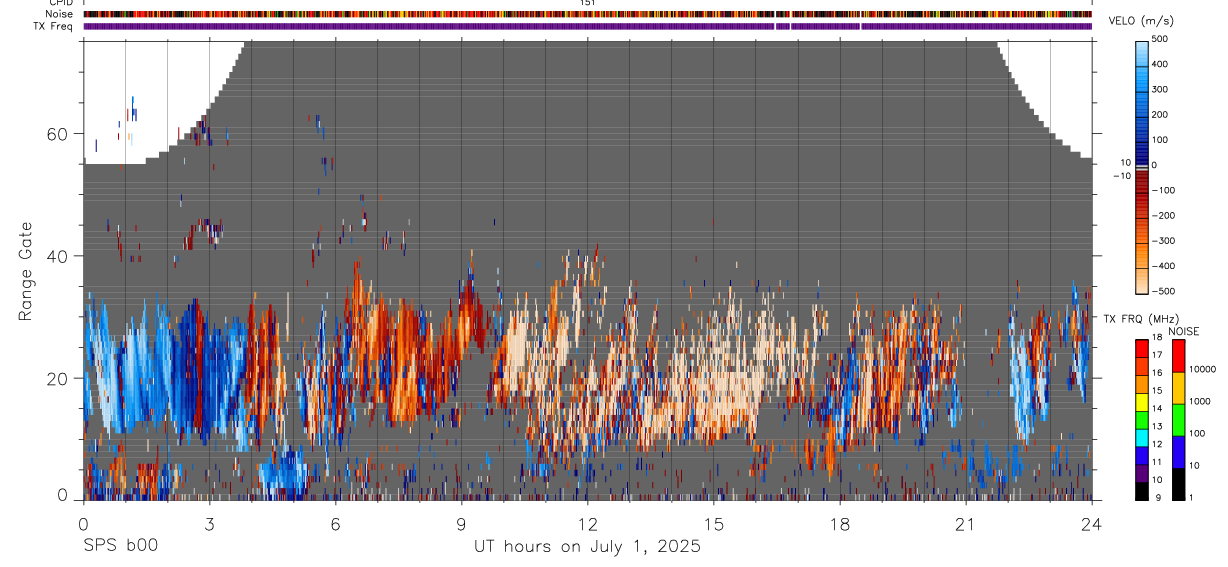Image resolution: width=1228 pixels, height=567 pixels.
Task: Select the green 100–1000 noise swatch
Action: (x=1178, y=420)
